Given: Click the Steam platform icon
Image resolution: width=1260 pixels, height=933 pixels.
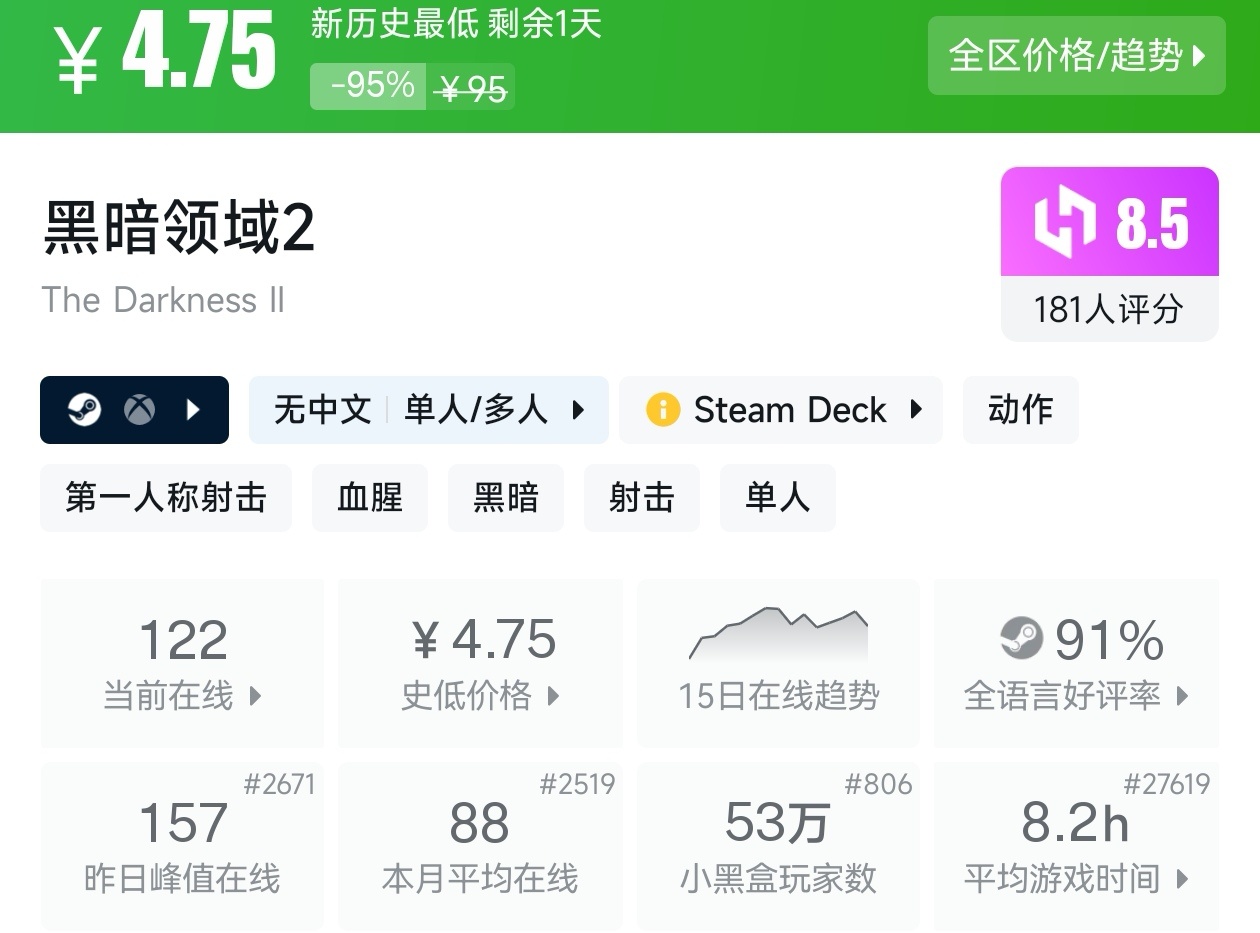Looking at the screenshot, I should (x=85, y=410).
